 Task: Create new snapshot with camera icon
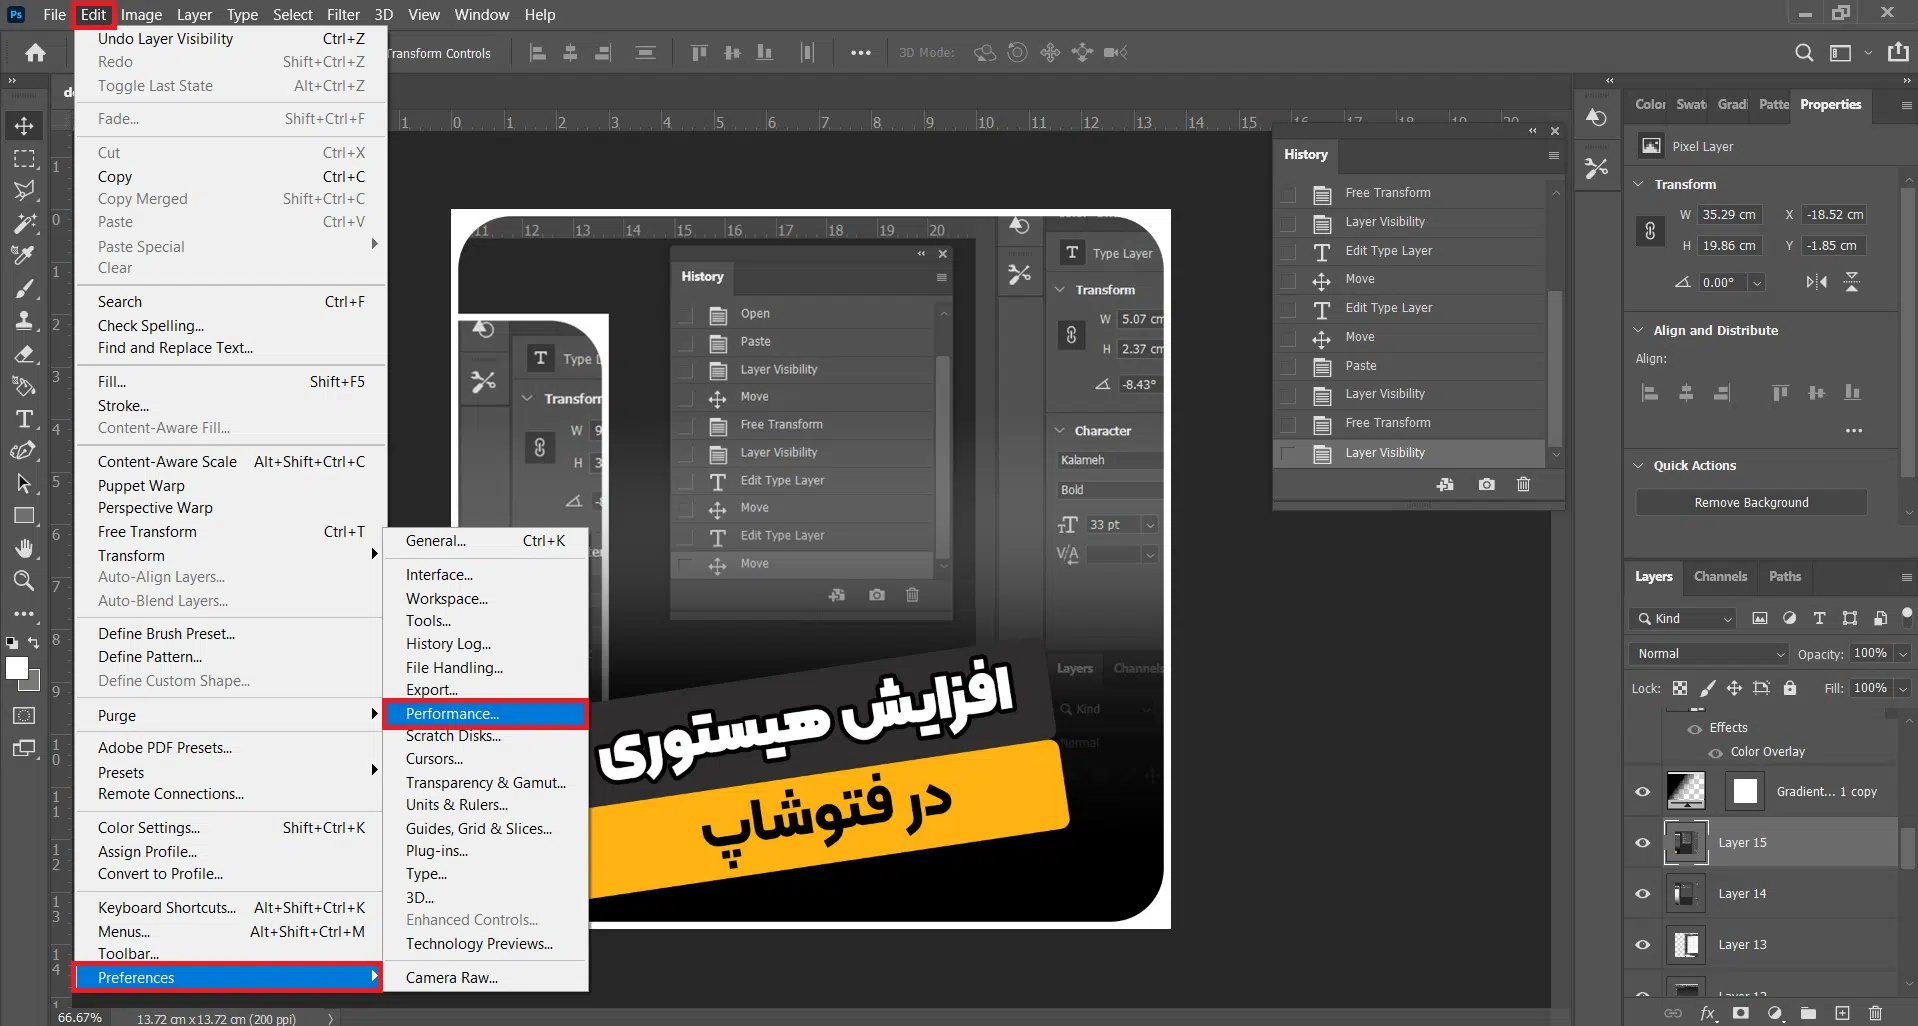(1487, 485)
